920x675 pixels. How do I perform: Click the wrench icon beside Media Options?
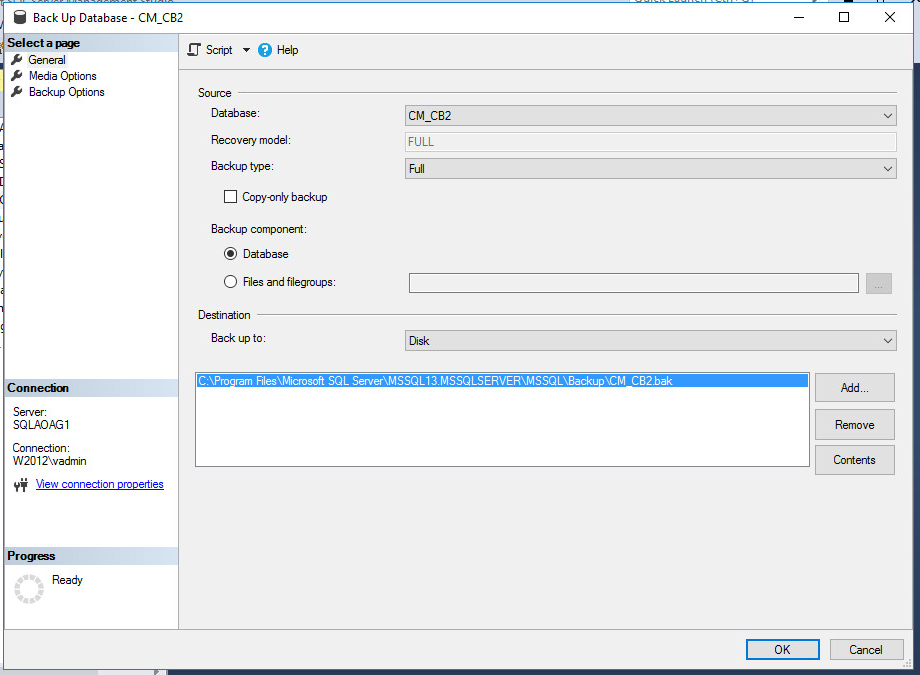(16, 76)
